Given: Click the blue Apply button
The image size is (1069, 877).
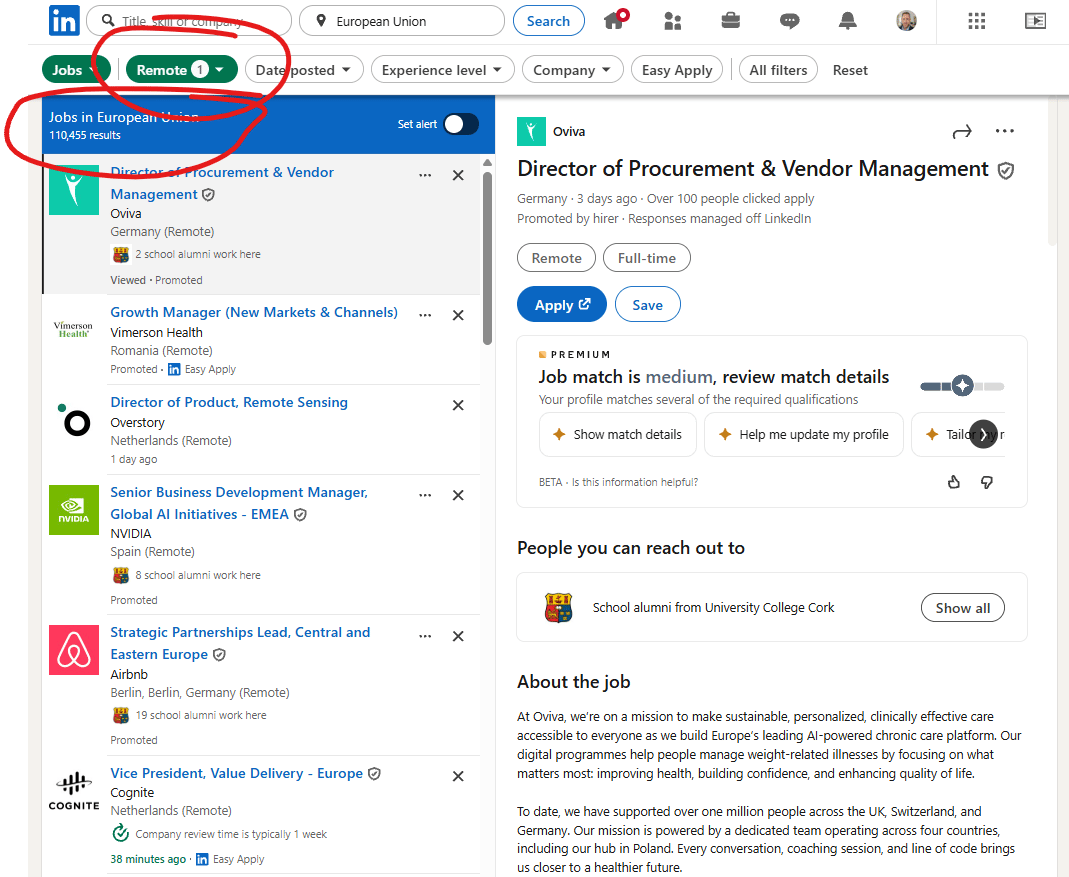Looking at the screenshot, I should tap(561, 305).
